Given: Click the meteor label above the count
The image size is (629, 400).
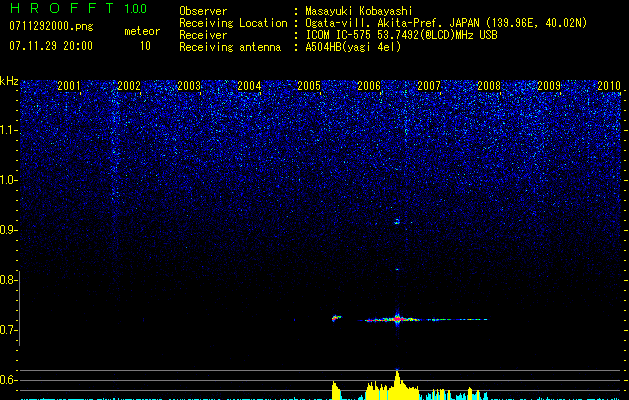Looking at the screenshot, I should 142,31.
